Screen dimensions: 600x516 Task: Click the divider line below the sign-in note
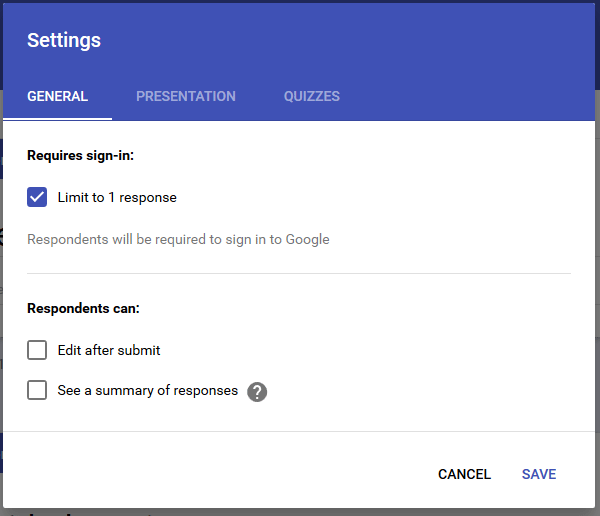(299, 273)
